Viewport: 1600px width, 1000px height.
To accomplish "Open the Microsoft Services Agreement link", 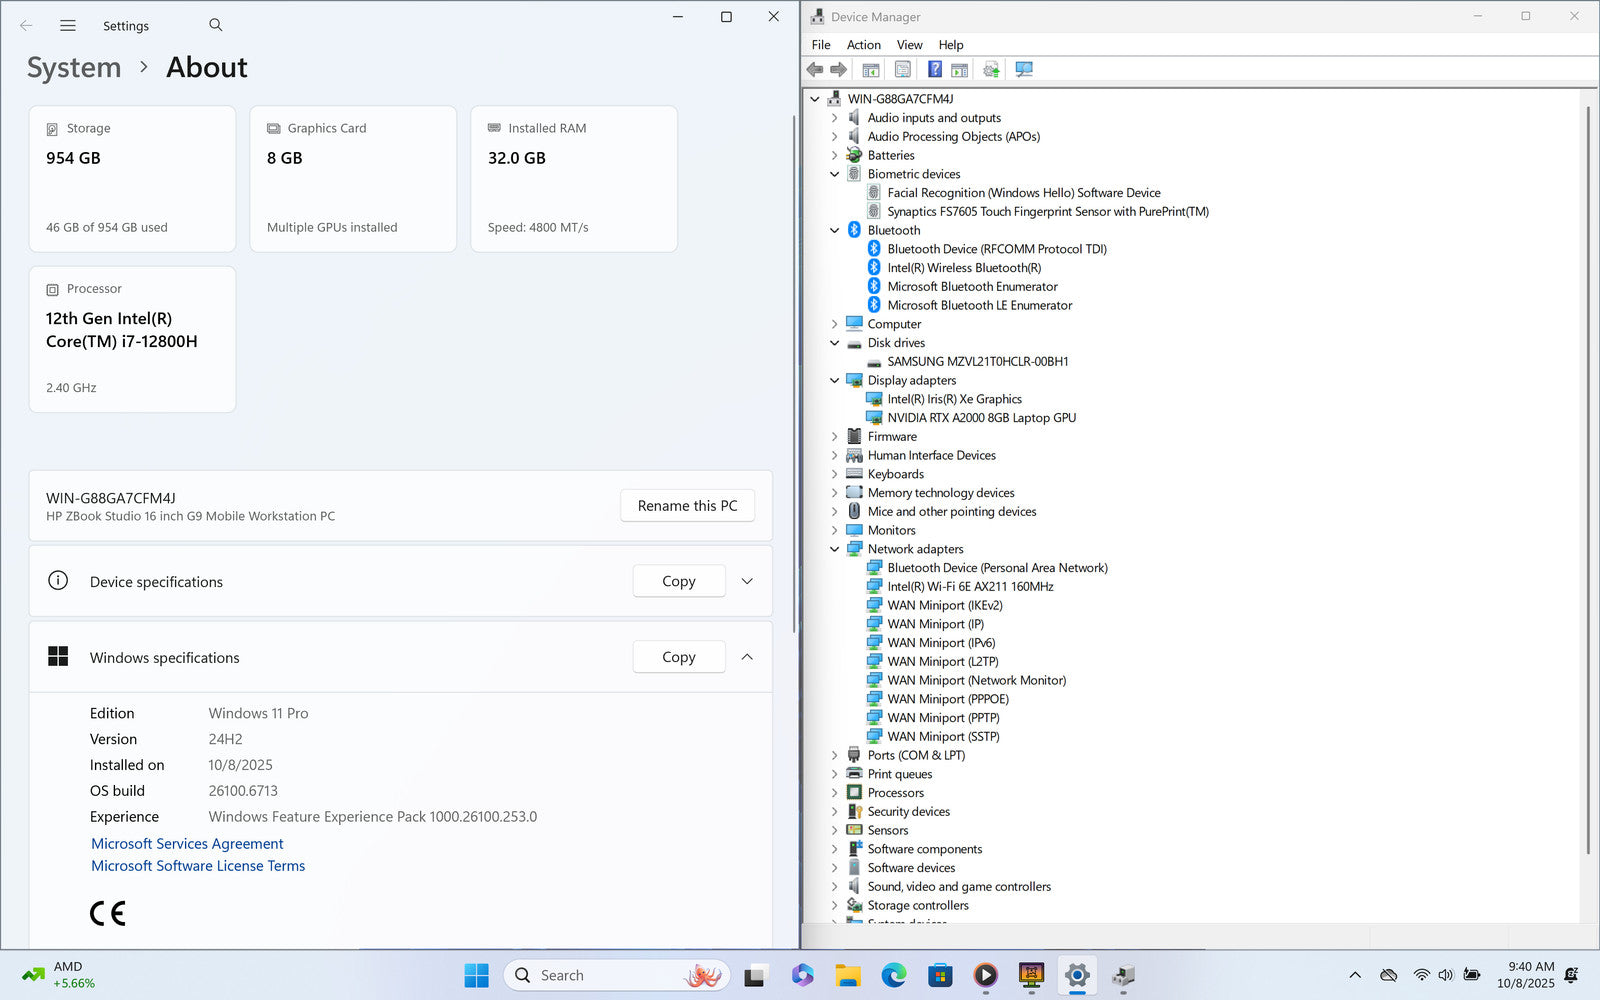I will pyautogui.click(x=187, y=844).
